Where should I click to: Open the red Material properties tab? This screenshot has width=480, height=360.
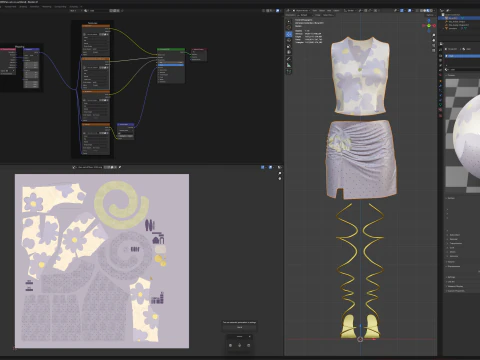coord(441,110)
